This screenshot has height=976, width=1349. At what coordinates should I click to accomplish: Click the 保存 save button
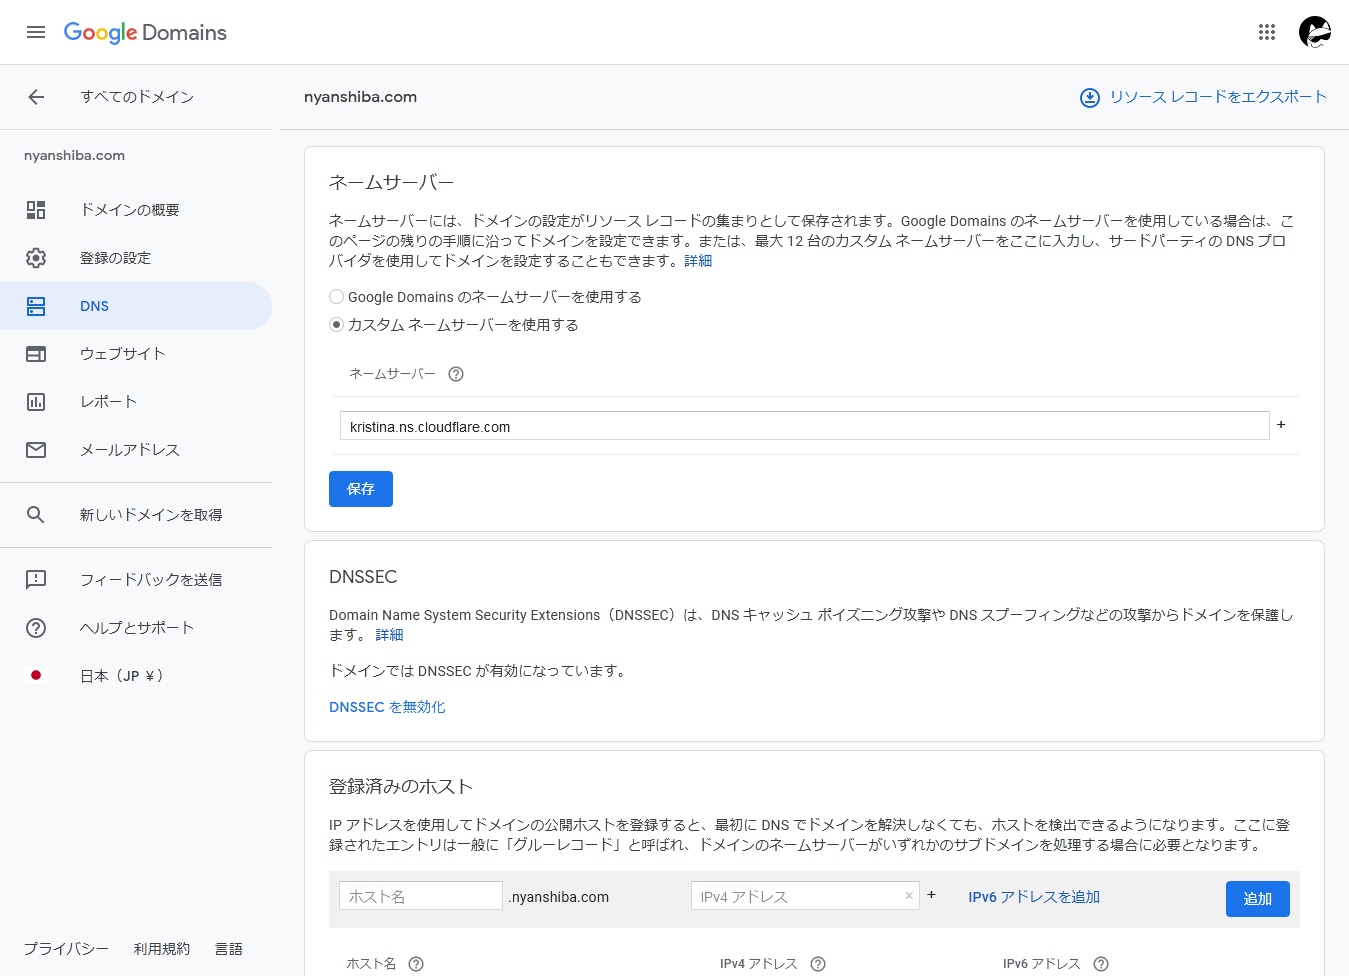[360, 488]
